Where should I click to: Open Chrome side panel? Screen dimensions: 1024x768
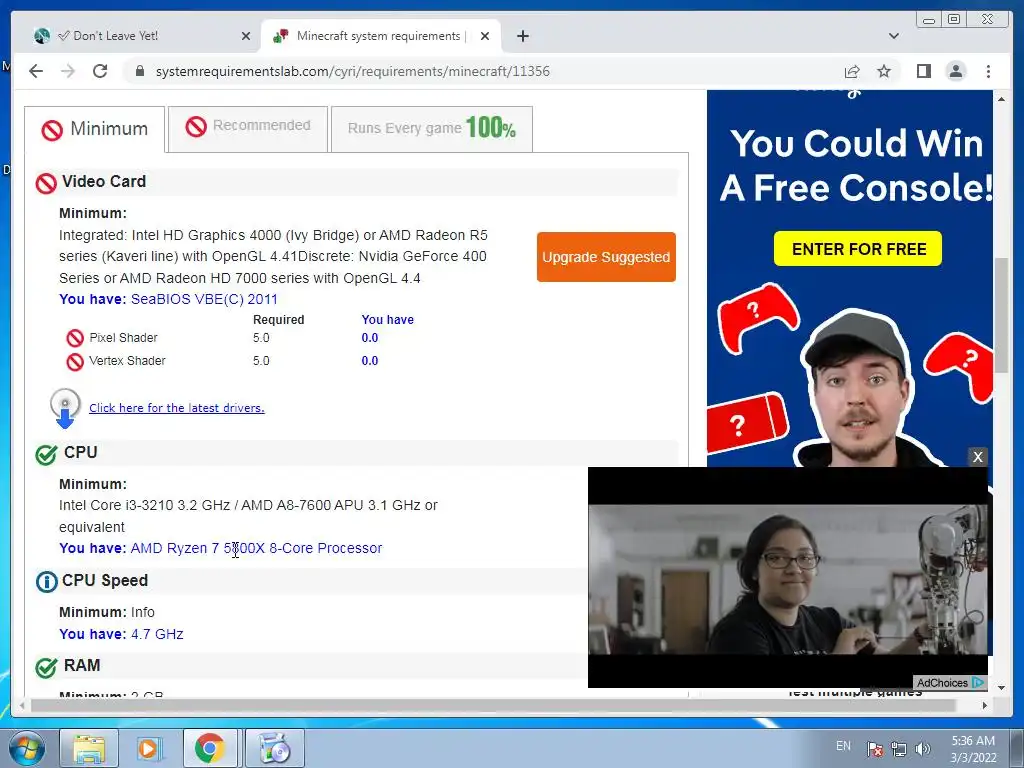click(x=923, y=71)
